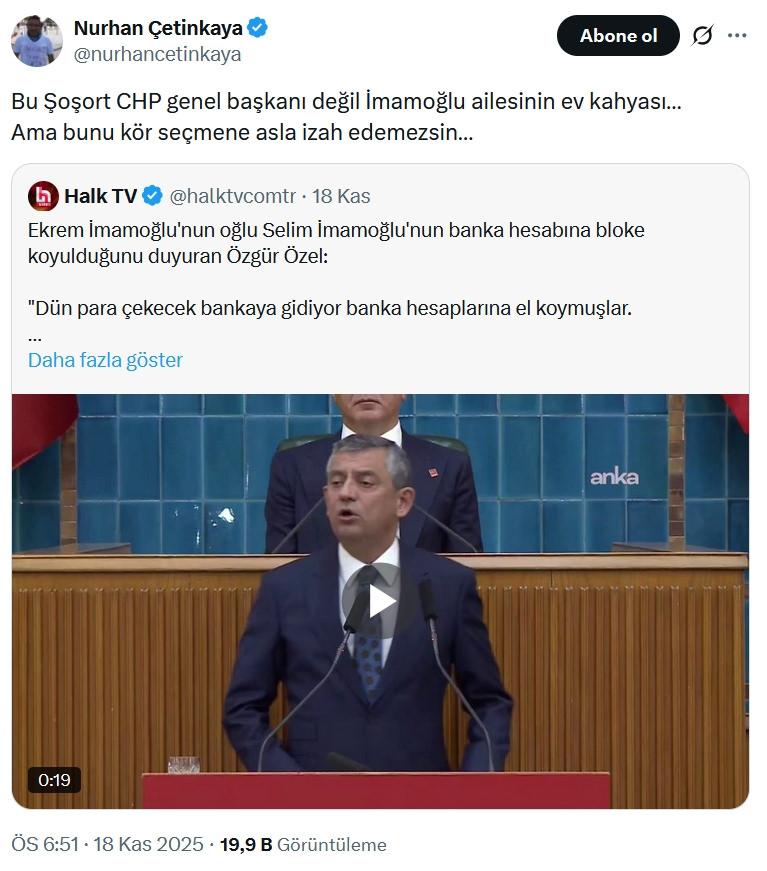
Task: Click the 0:19 video duration badge
Action: pos(54,780)
